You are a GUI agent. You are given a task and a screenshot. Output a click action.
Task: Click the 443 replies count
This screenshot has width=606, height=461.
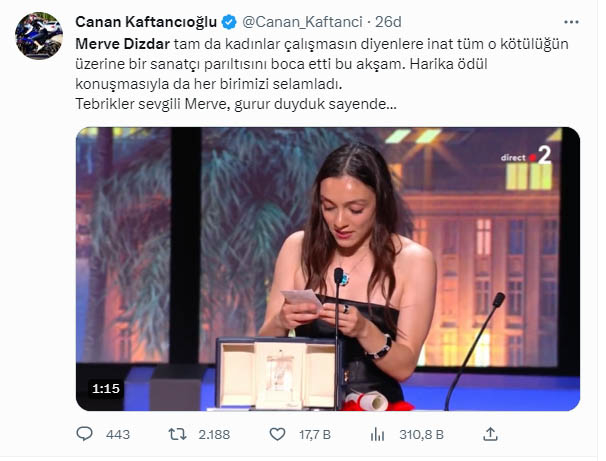118,434
